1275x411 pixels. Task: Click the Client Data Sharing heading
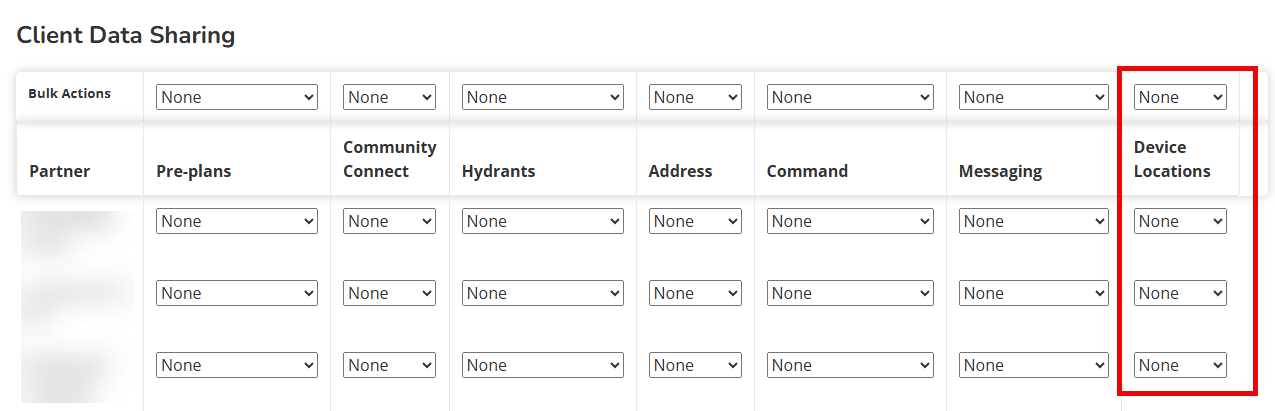(x=126, y=36)
